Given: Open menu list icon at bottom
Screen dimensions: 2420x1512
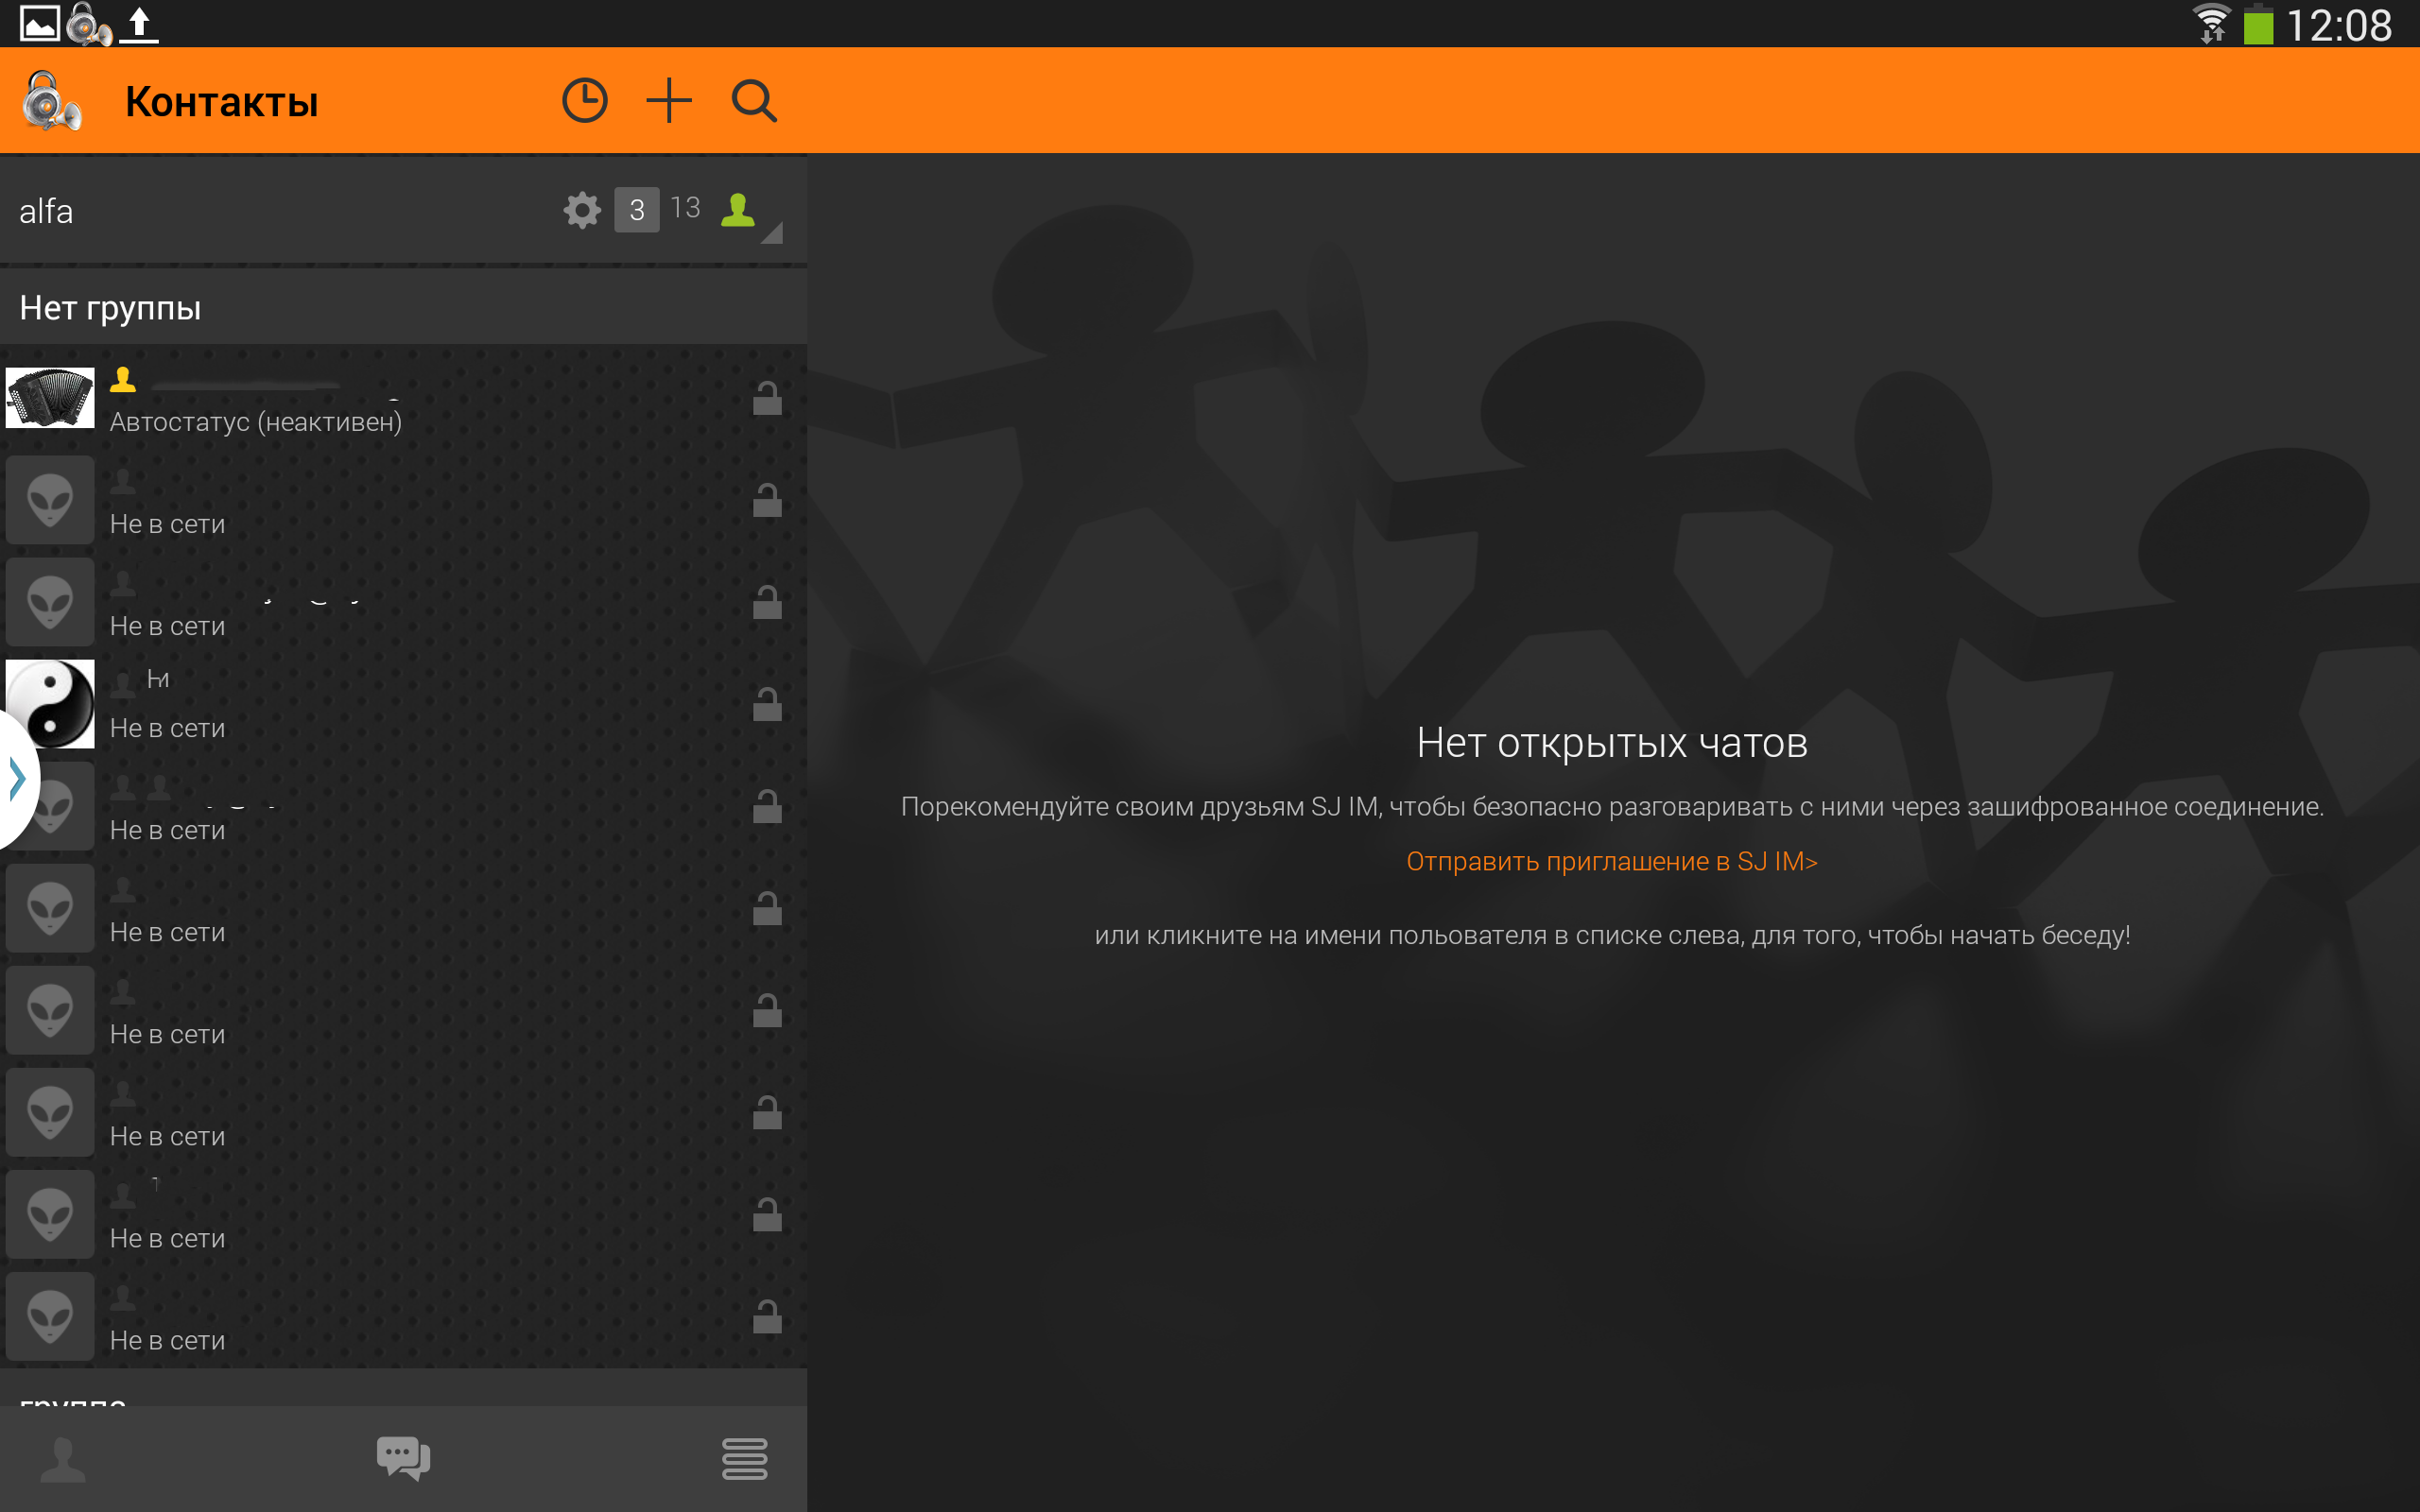Looking at the screenshot, I should [x=744, y=1458].
